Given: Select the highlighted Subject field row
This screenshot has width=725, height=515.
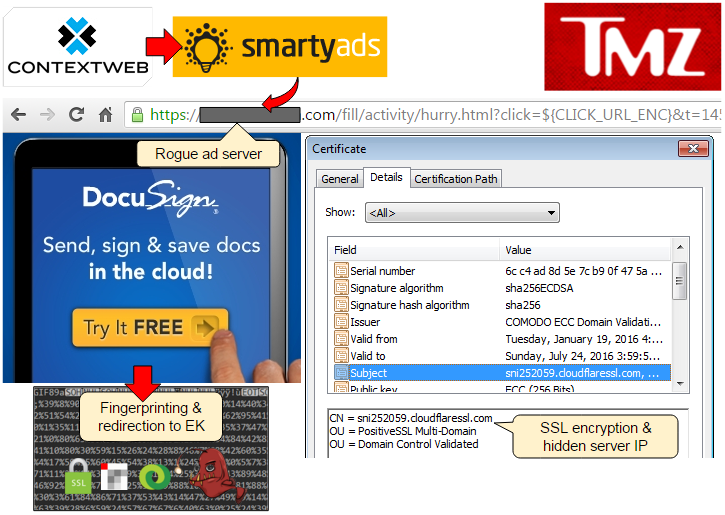Looking at the screenshot, I should pos(502,373).
